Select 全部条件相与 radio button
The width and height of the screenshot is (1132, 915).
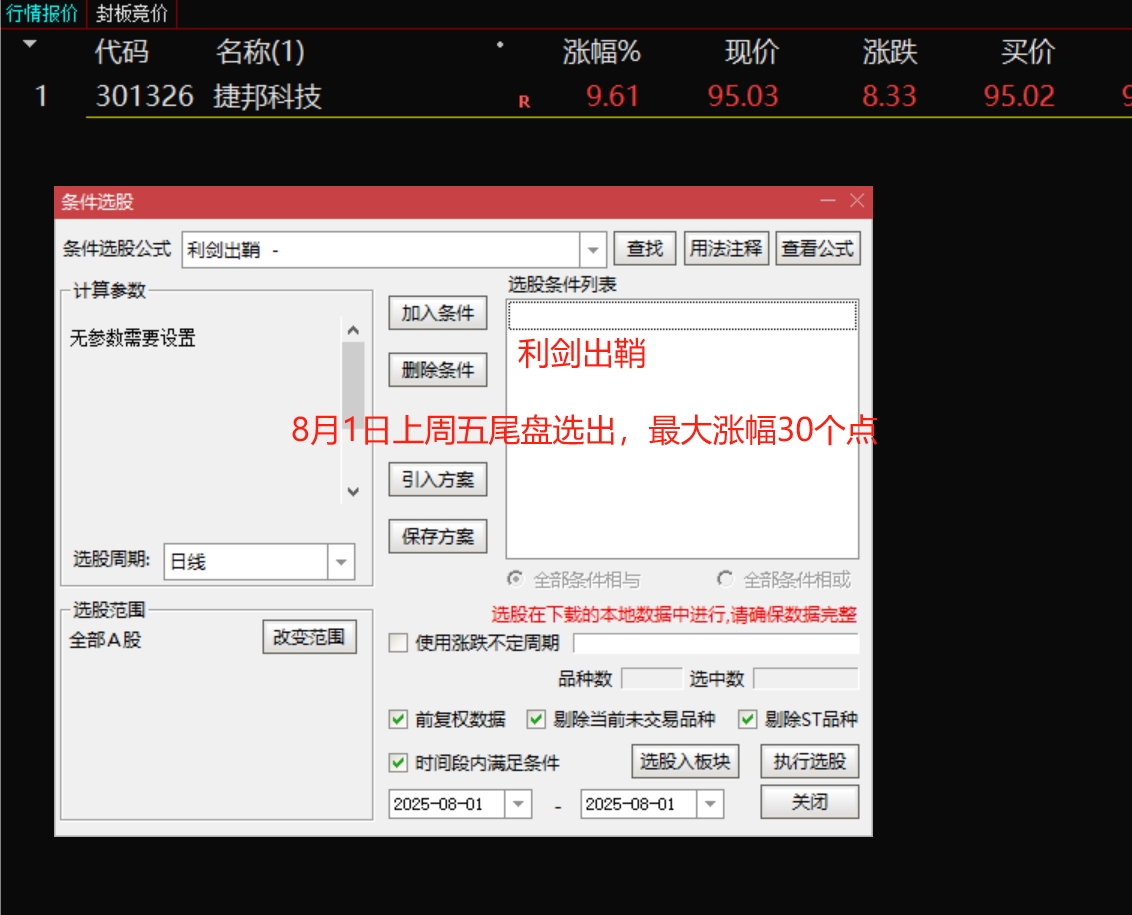[515, 578]
